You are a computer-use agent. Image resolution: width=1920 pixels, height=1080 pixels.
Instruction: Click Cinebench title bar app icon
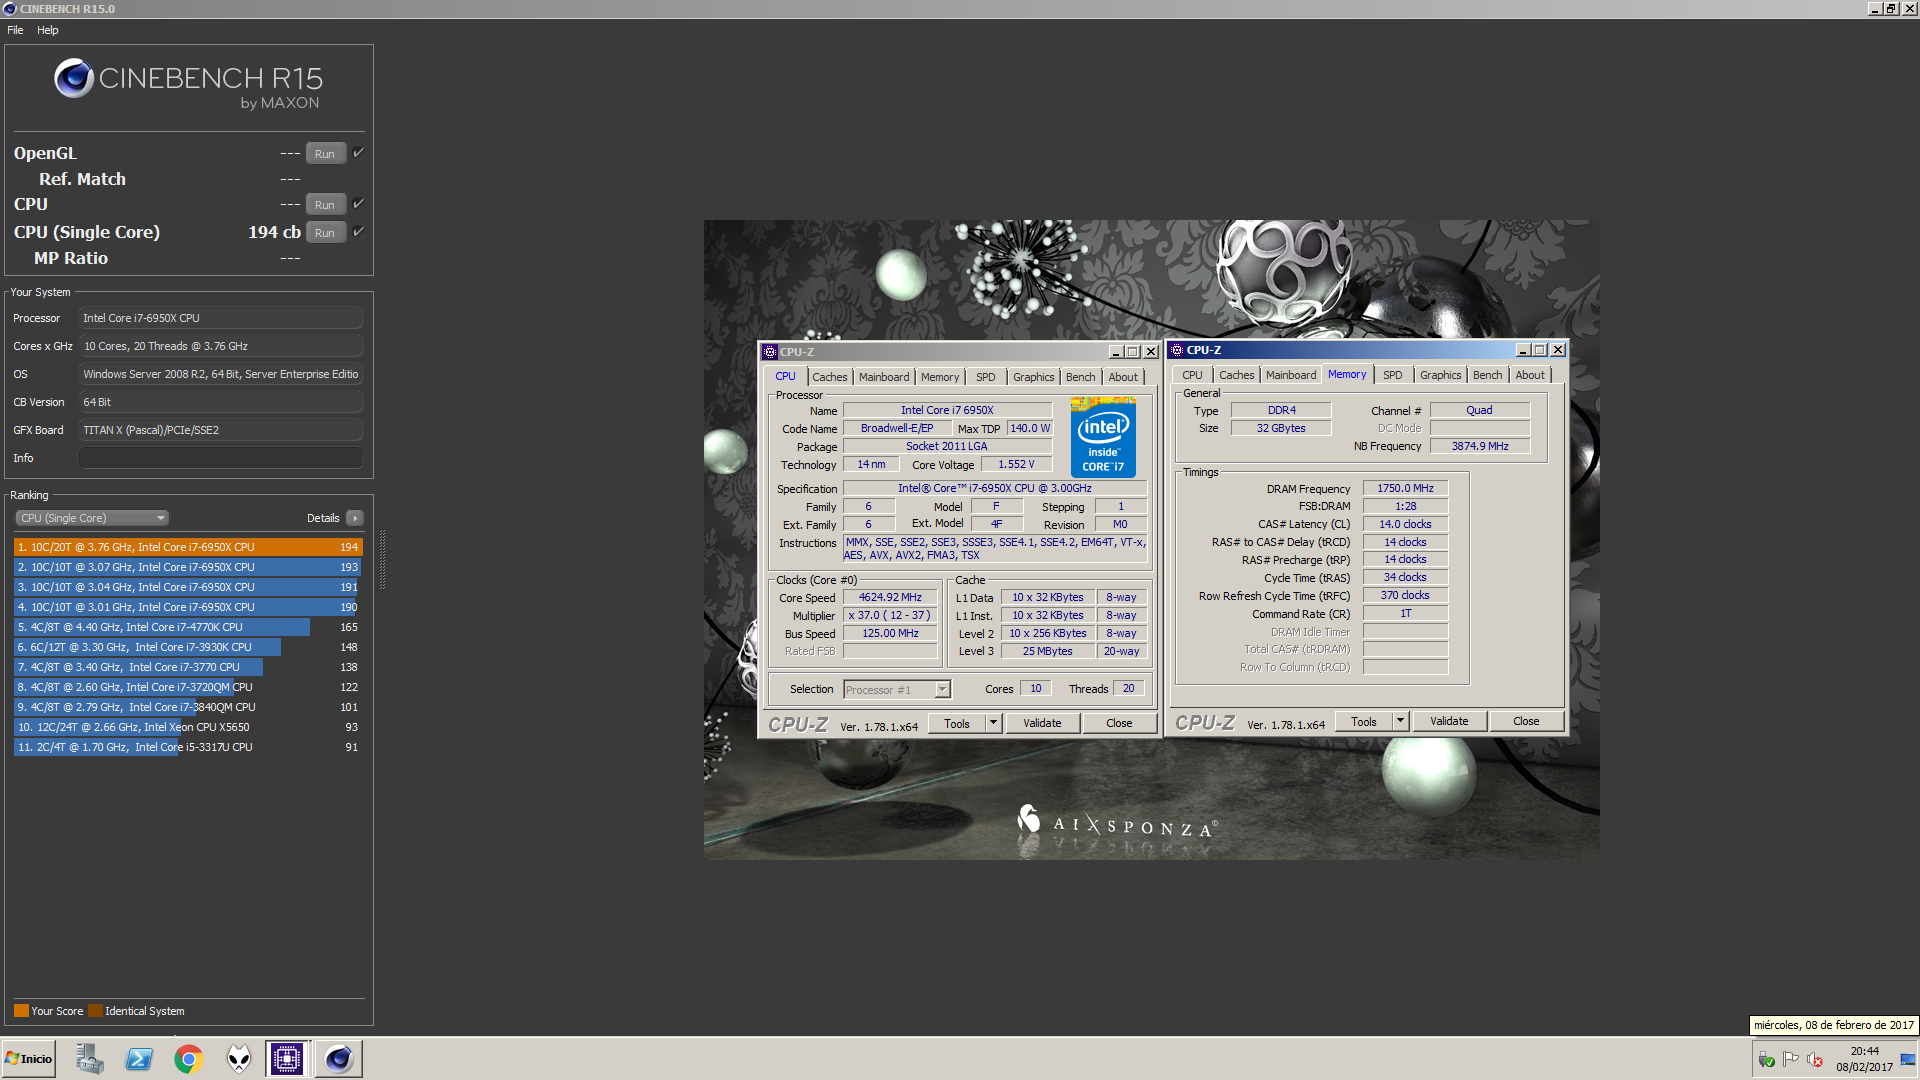point(10,8)
